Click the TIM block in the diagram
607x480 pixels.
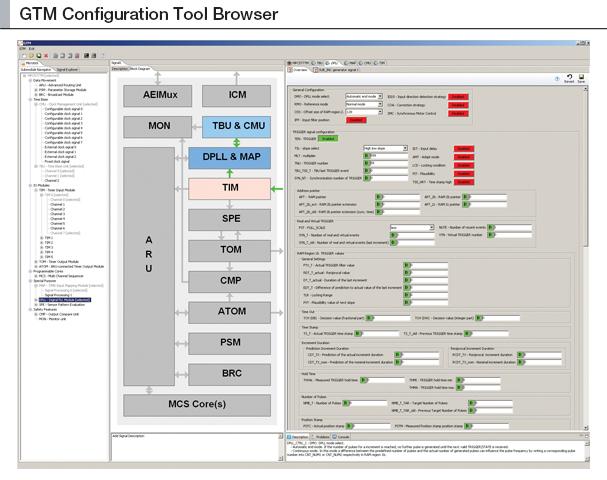point(230,187)
